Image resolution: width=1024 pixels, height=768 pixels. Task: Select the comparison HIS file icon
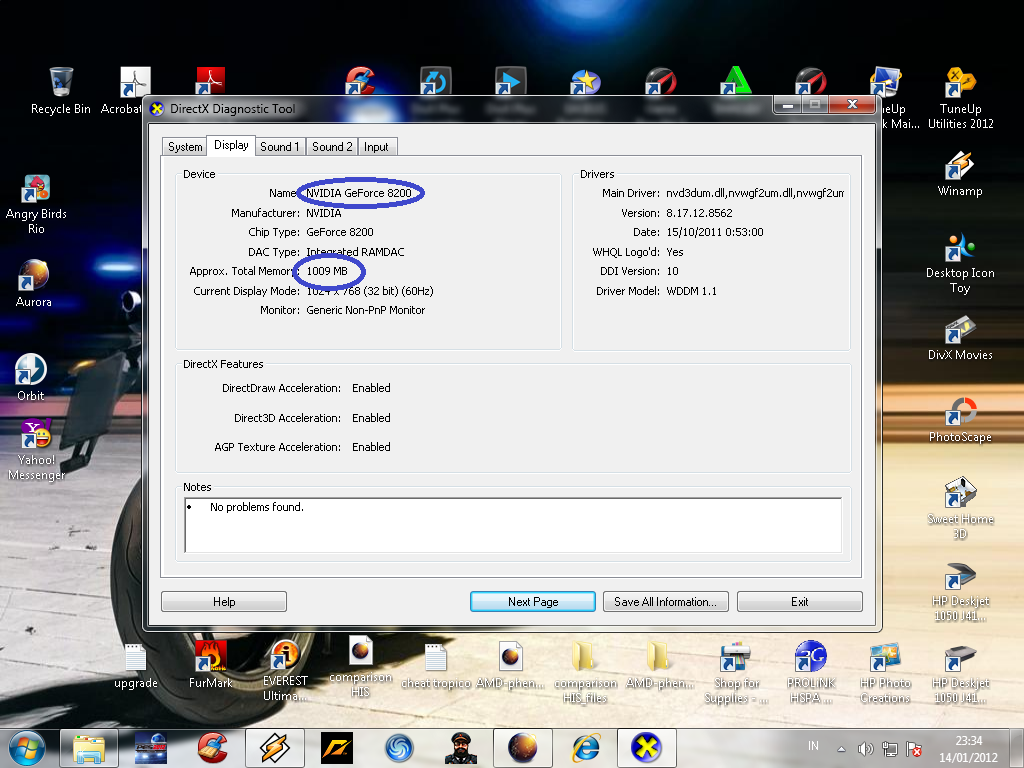click(360, 667)
